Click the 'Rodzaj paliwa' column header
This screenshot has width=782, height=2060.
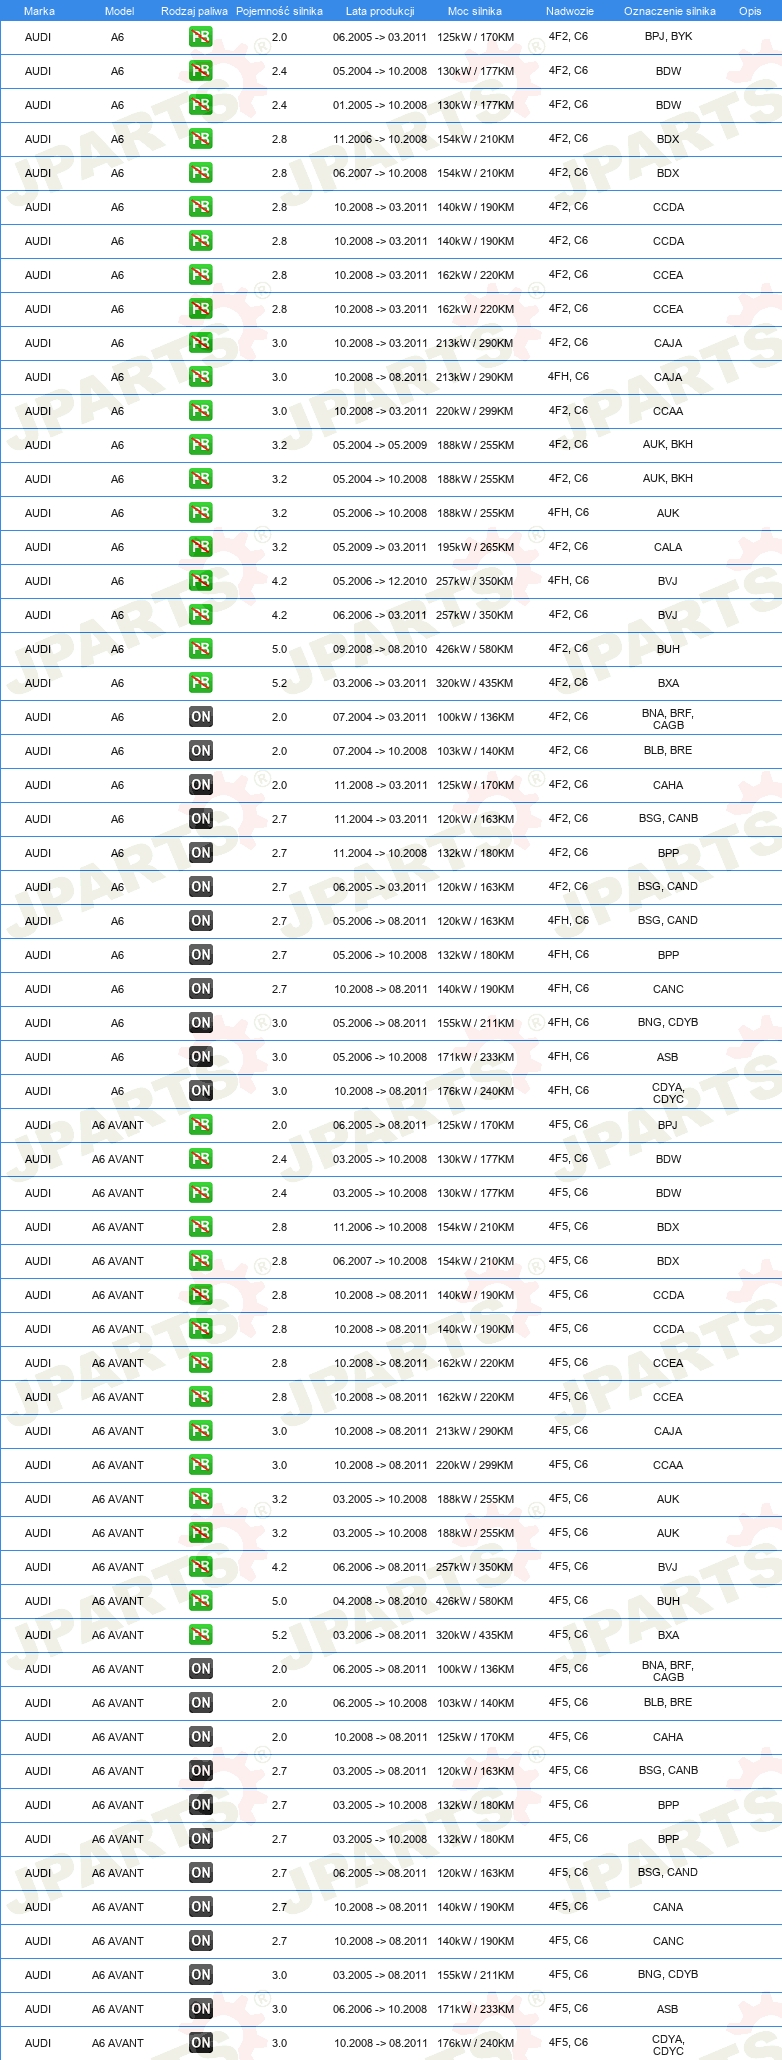tap(194, 11)
